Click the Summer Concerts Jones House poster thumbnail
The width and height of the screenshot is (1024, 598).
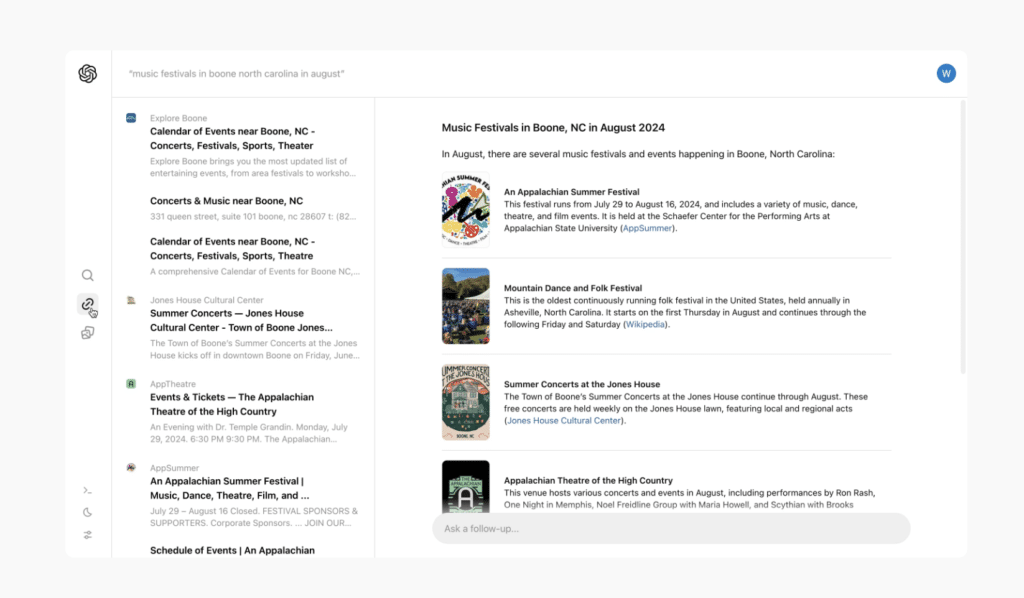pos(466,402)
